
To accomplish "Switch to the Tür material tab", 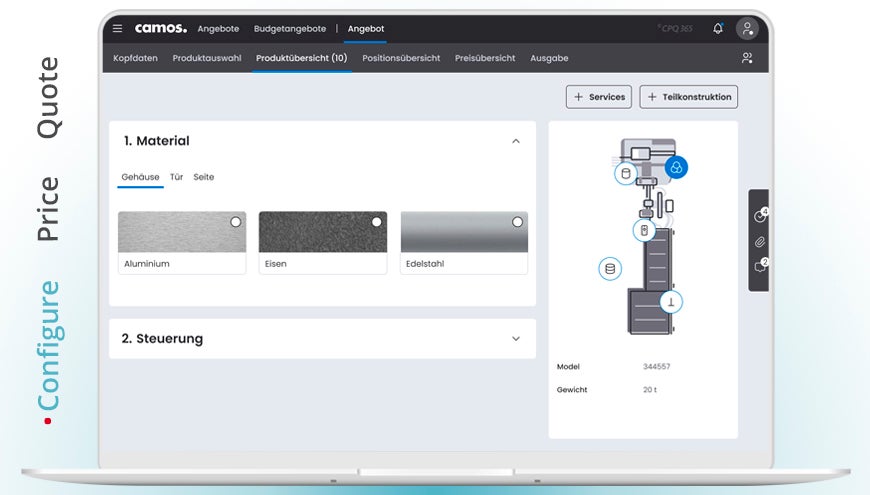I will click(176, 177).
